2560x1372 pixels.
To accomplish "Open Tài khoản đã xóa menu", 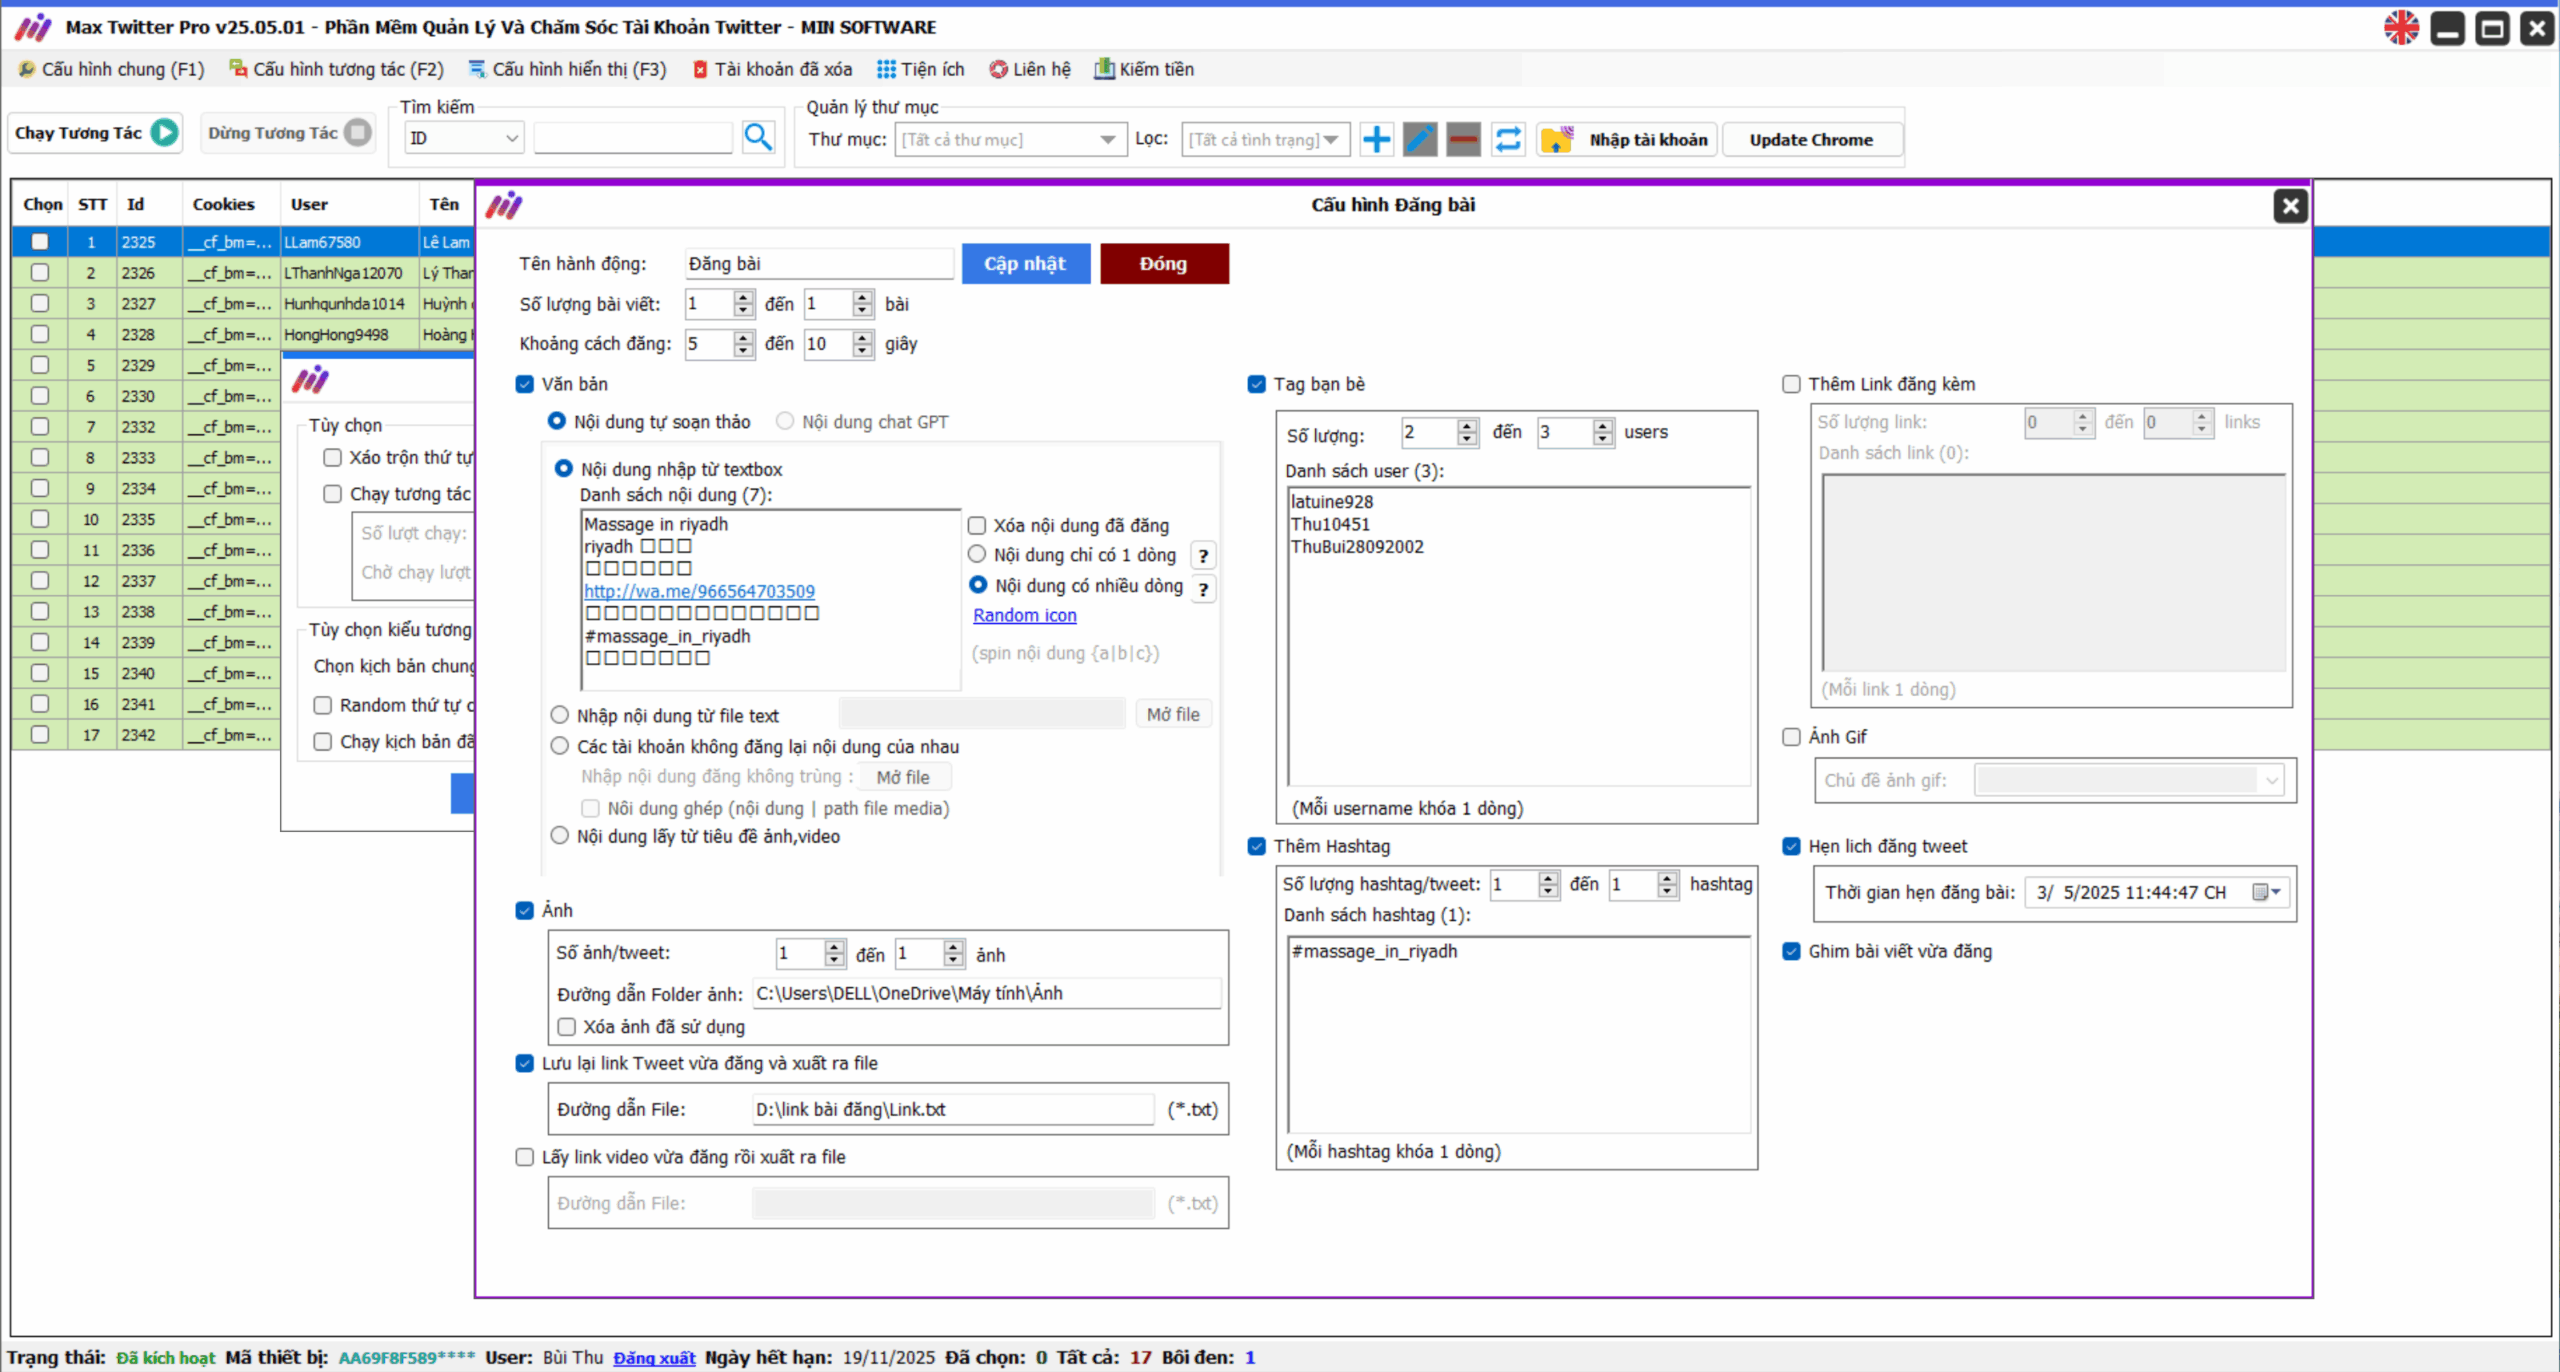I will click(x=773, y=69).
